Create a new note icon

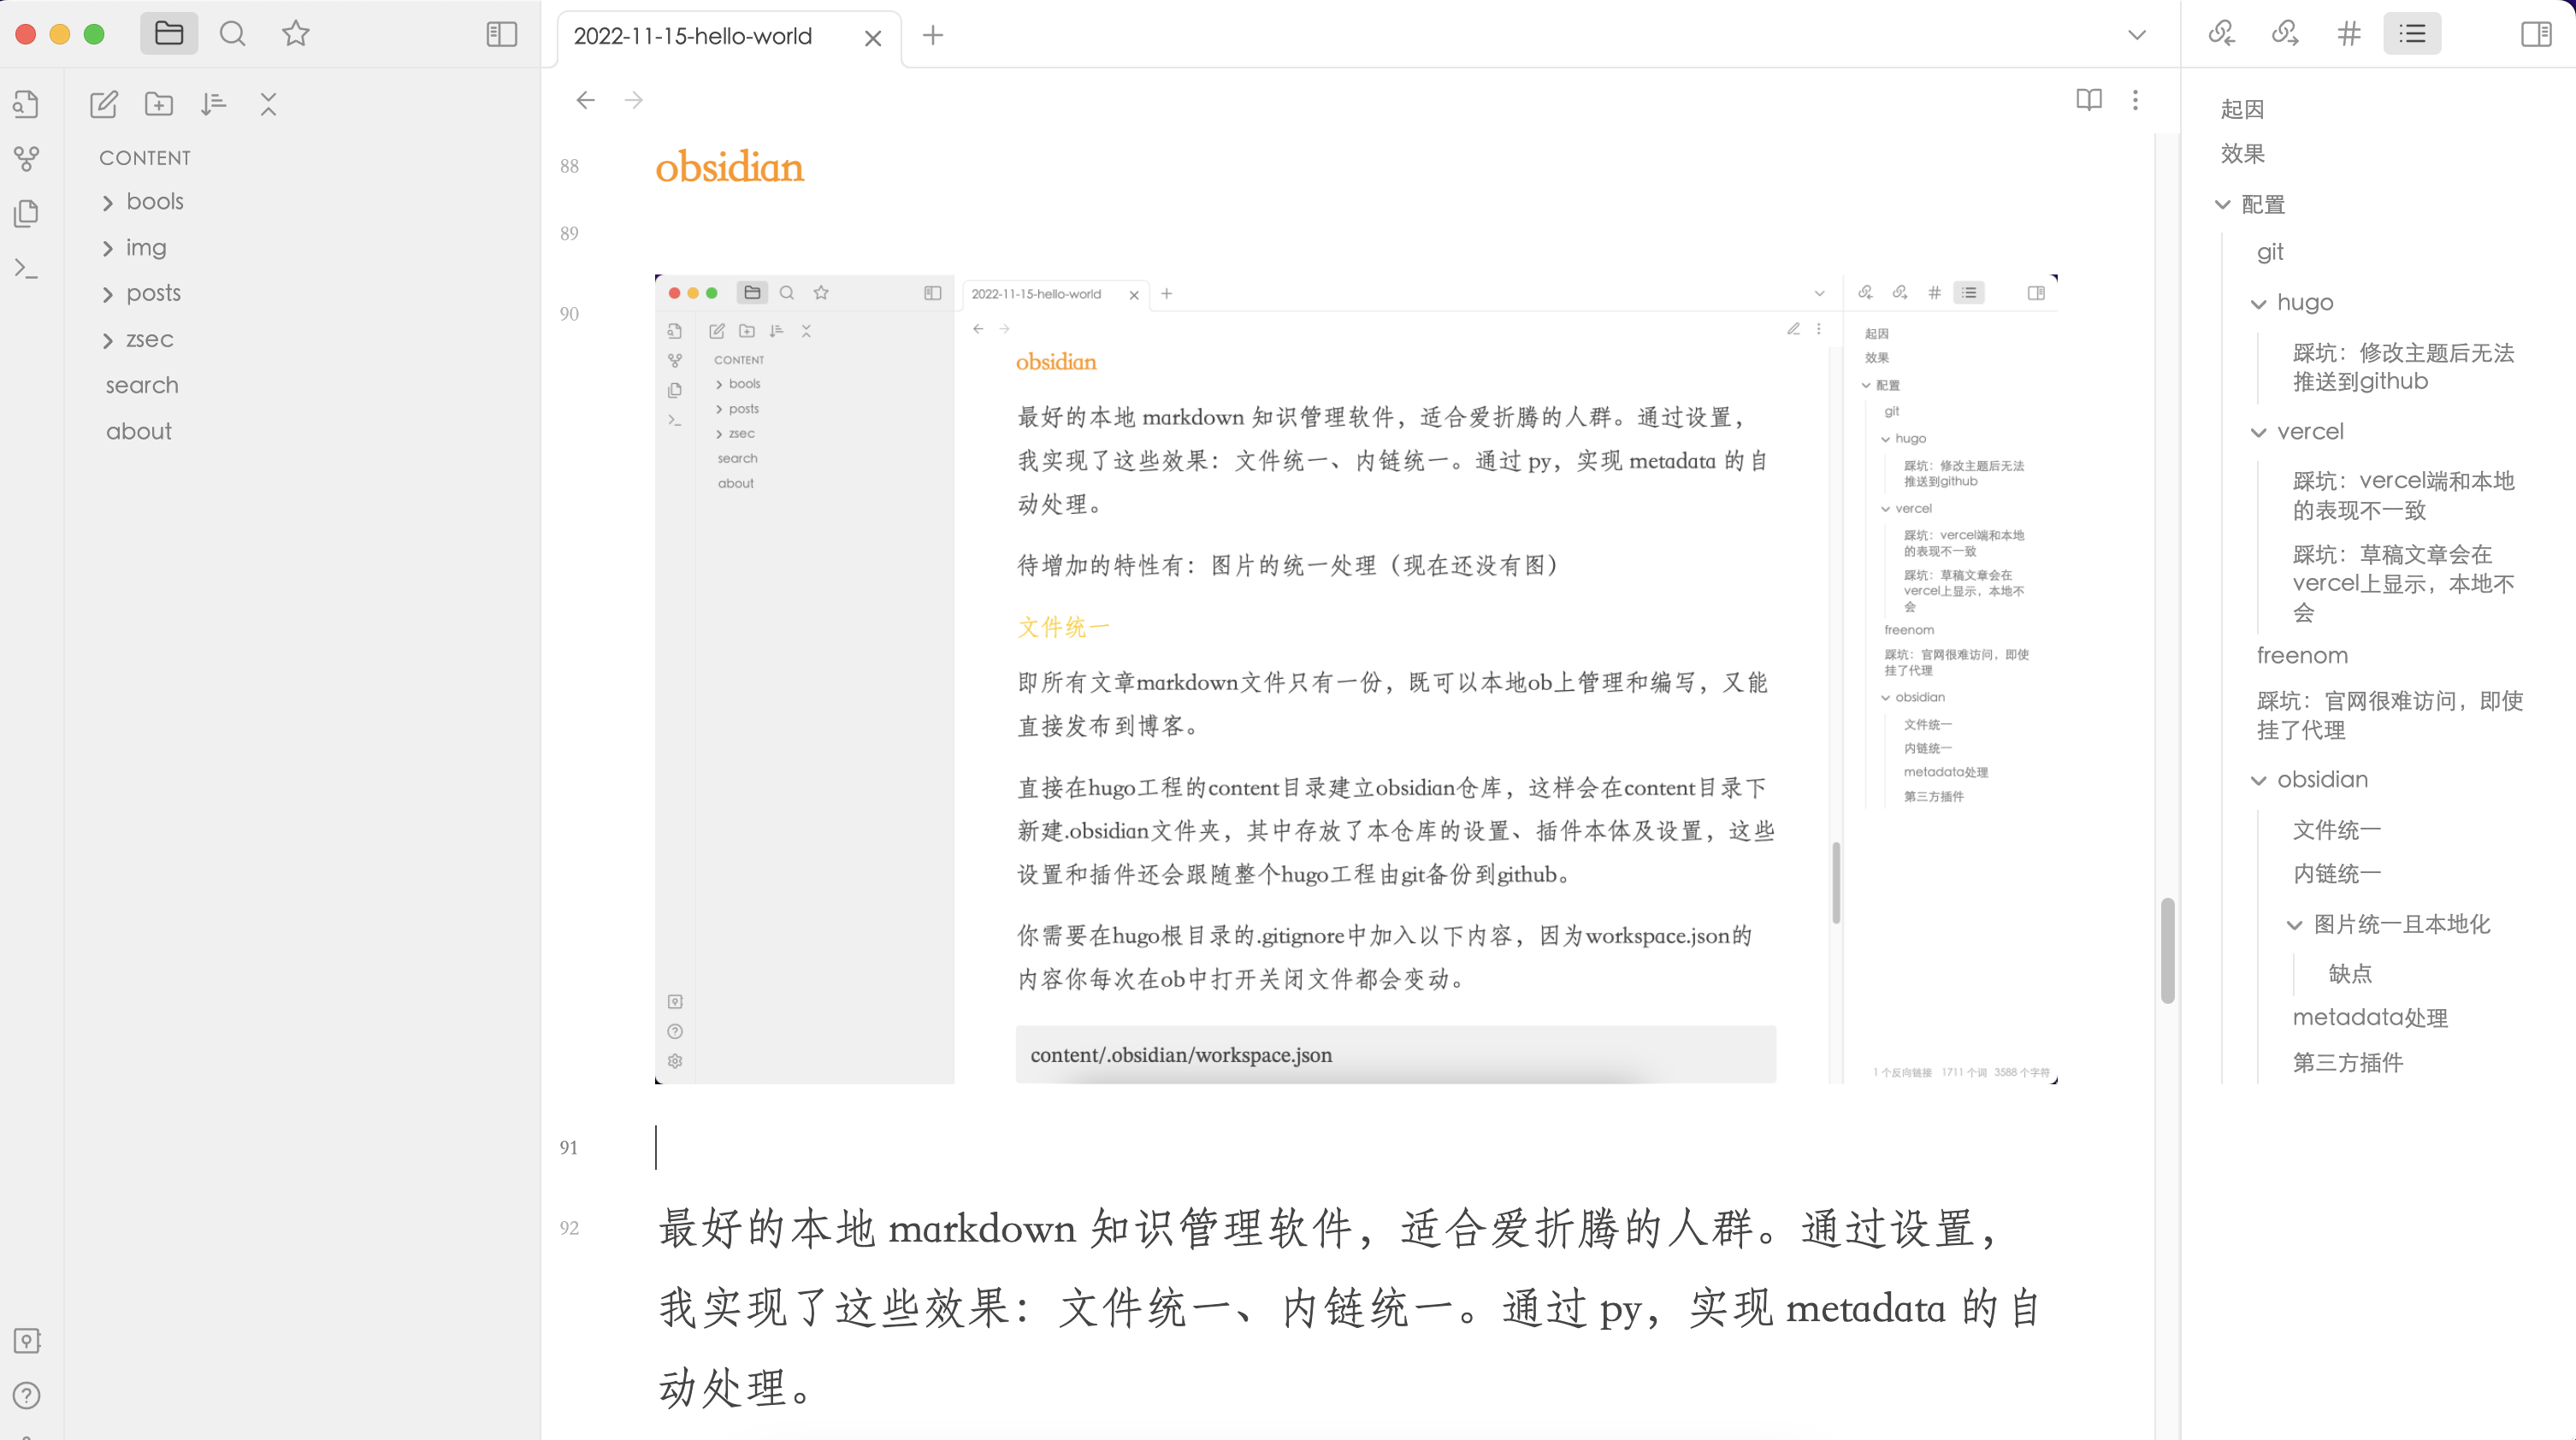coord(104,104)
